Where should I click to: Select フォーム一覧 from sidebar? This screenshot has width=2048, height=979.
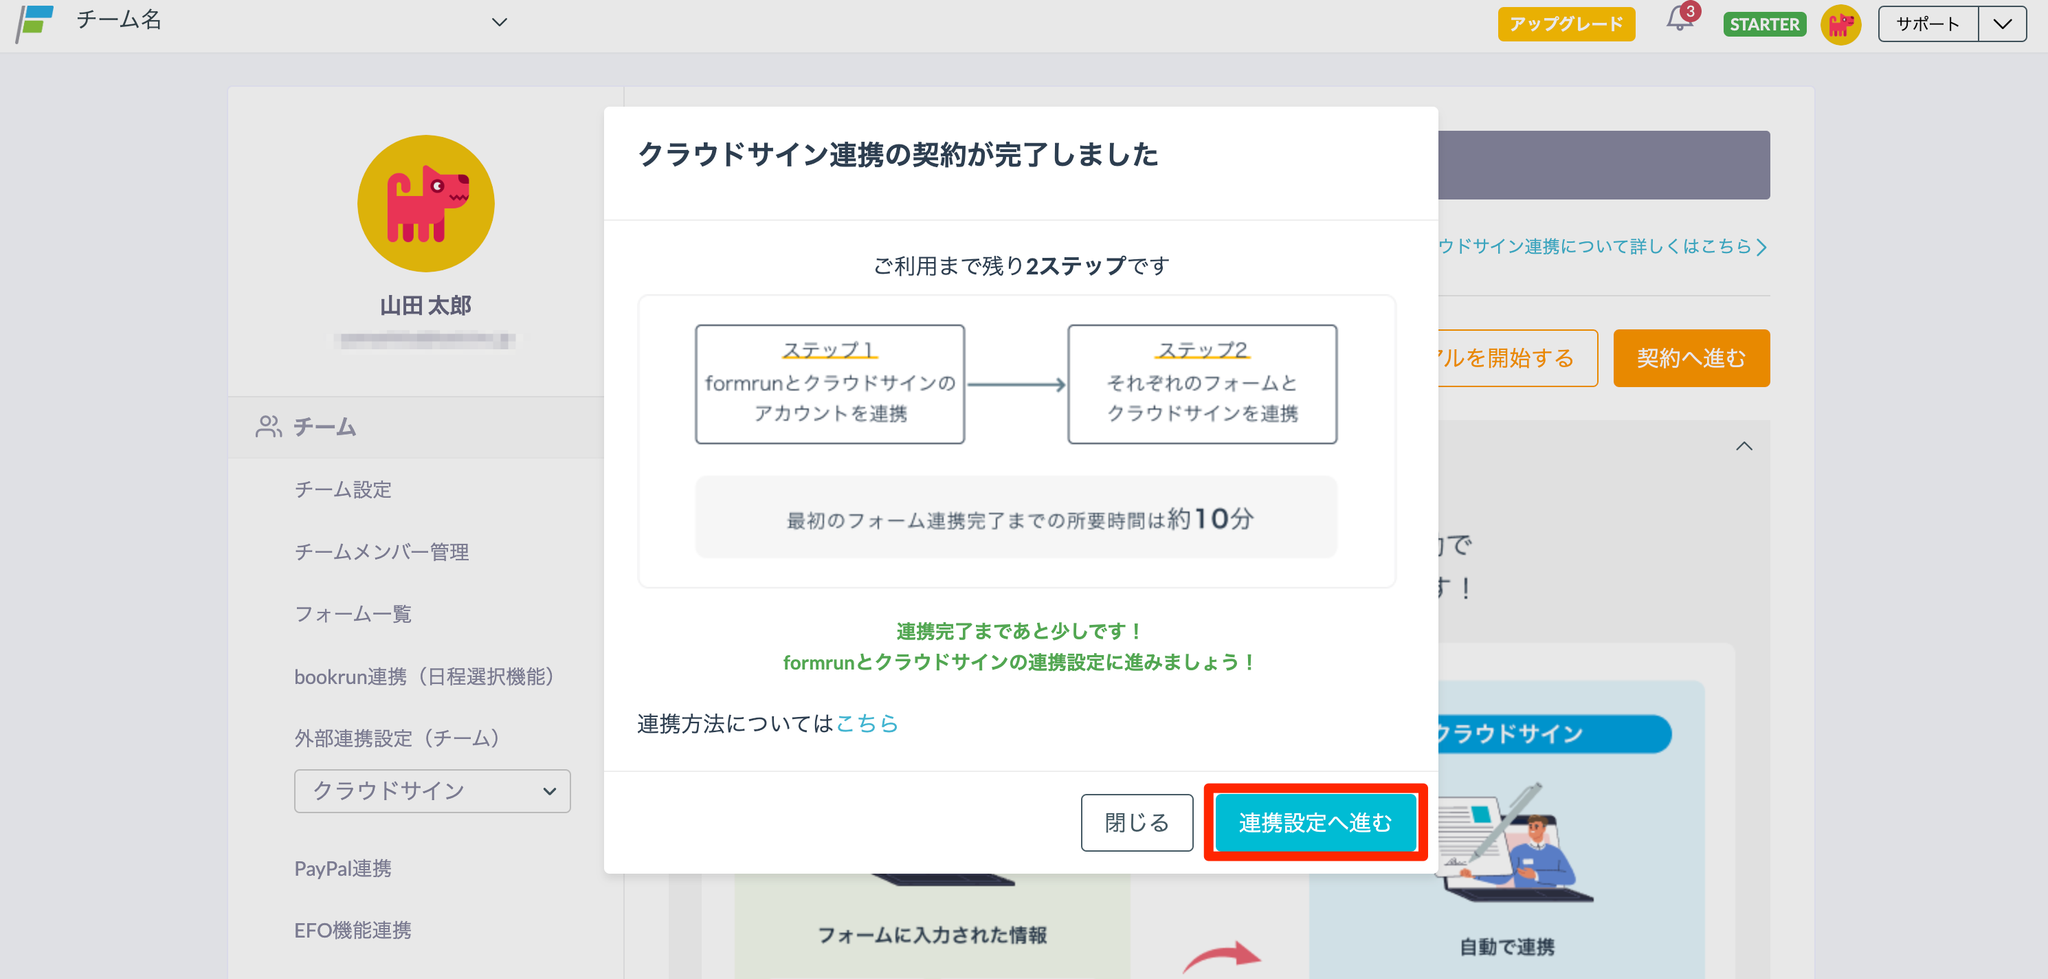(x=352, y=614)
